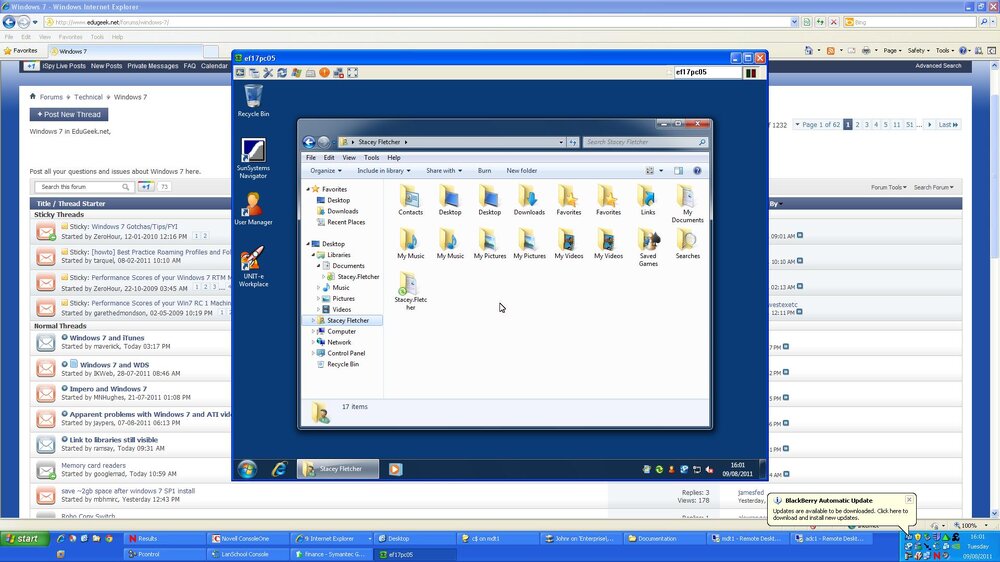This screenshot has width=1000, height=562.
Task: Collapse the Libraries tree node
Action: click(313, 255)
